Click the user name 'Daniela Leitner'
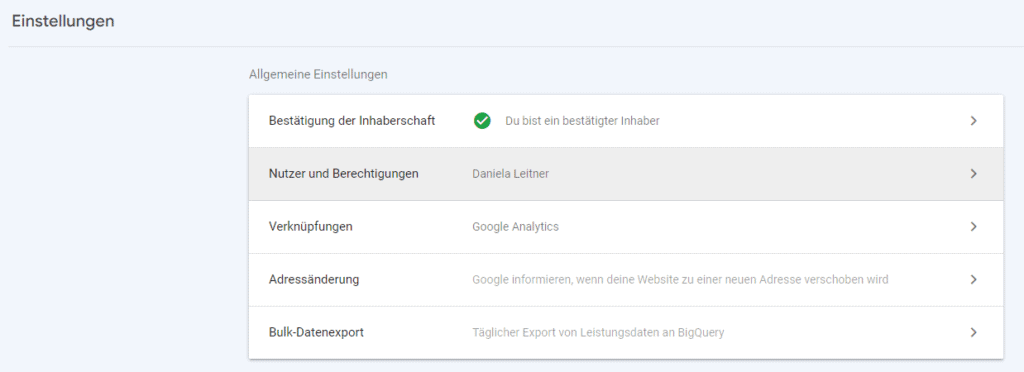1024x372 pixels. click(x=511, y=174)
